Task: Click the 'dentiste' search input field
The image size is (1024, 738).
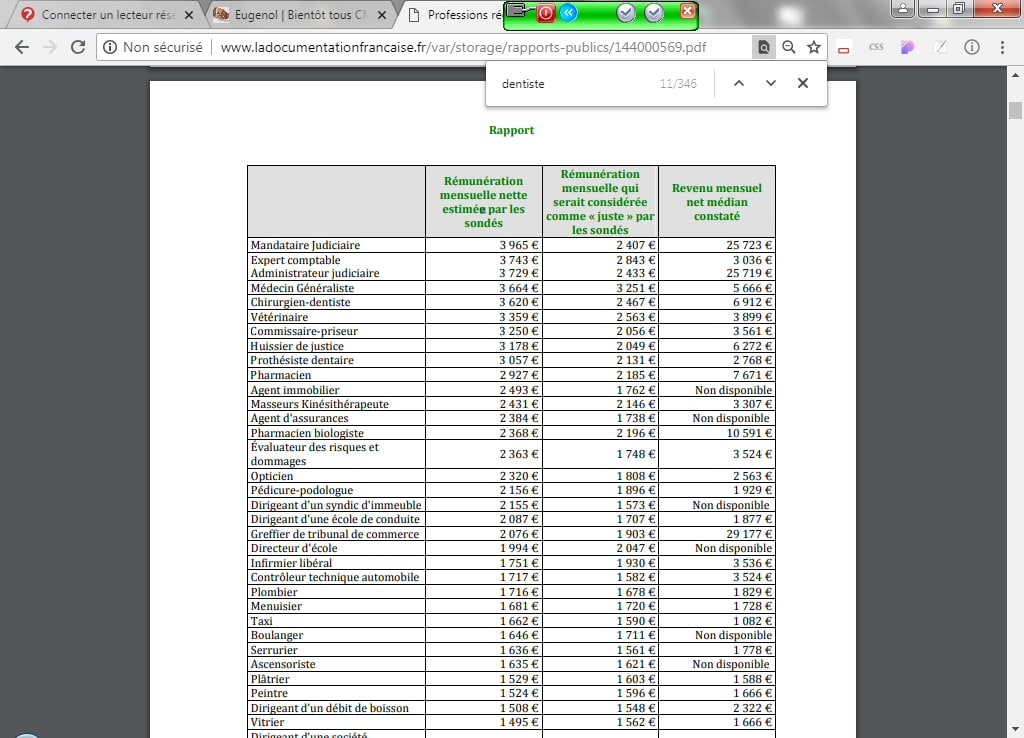Action: [570, 84]
